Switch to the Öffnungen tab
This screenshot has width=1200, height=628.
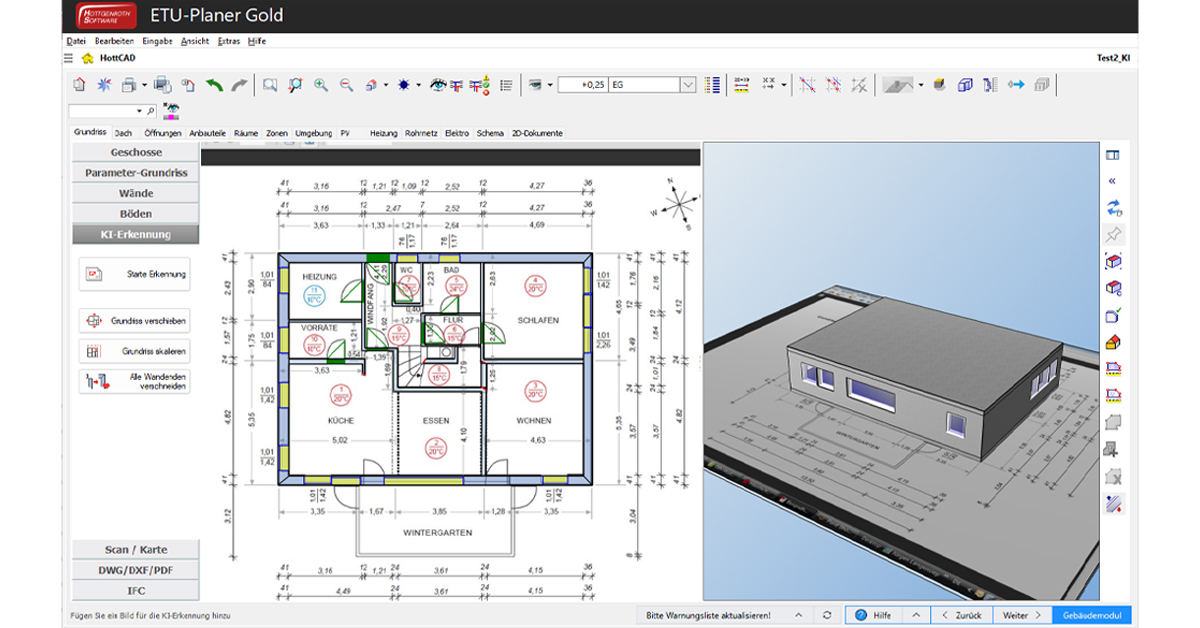pos(162,133)
